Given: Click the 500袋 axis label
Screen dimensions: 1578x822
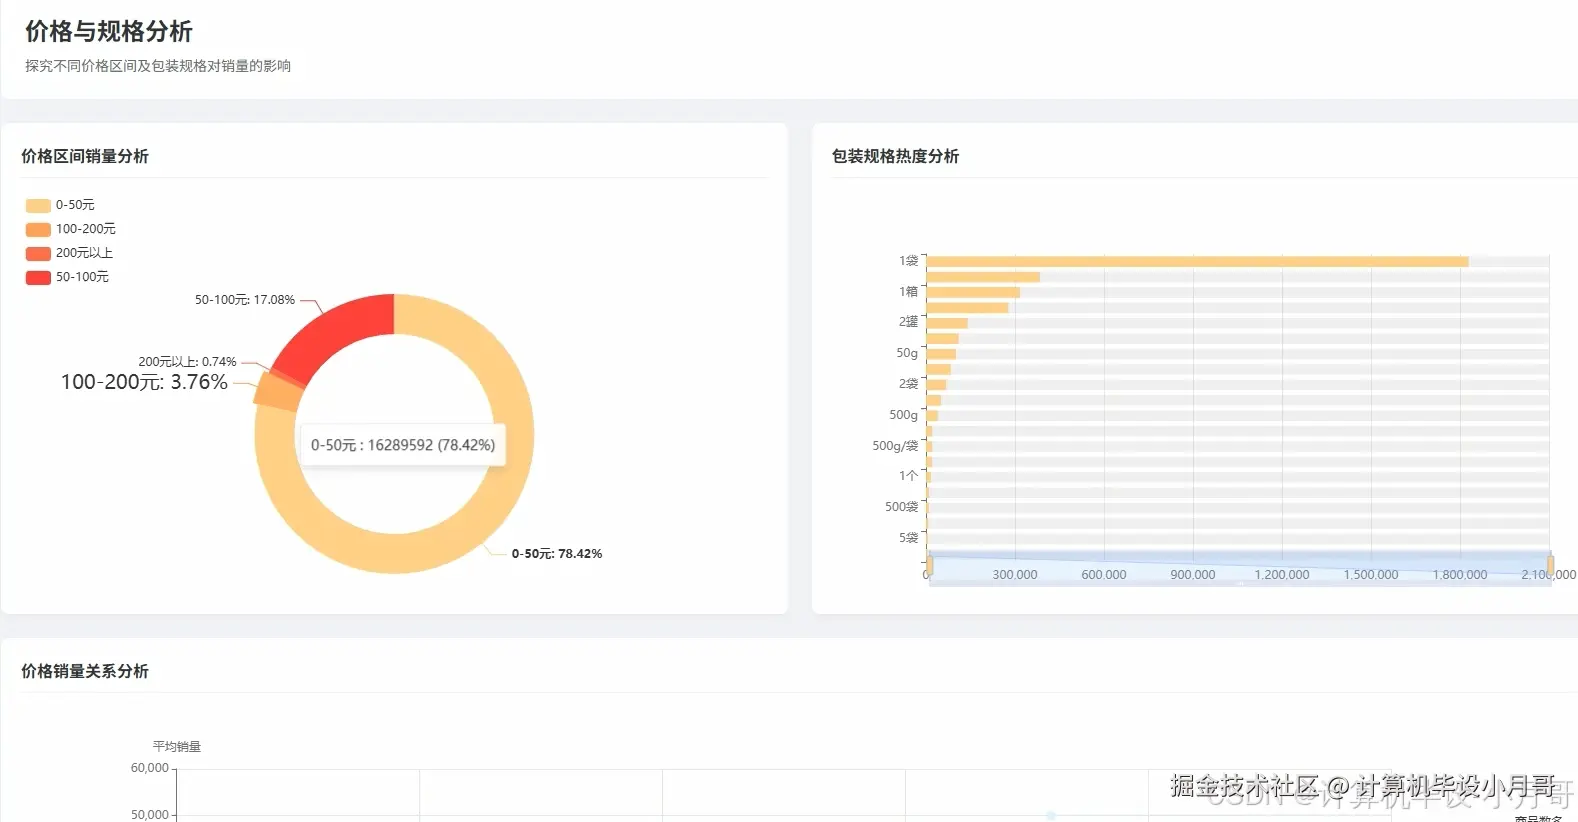Looking at the screenshot, I should pyautogui.click(x=901, y=507).
